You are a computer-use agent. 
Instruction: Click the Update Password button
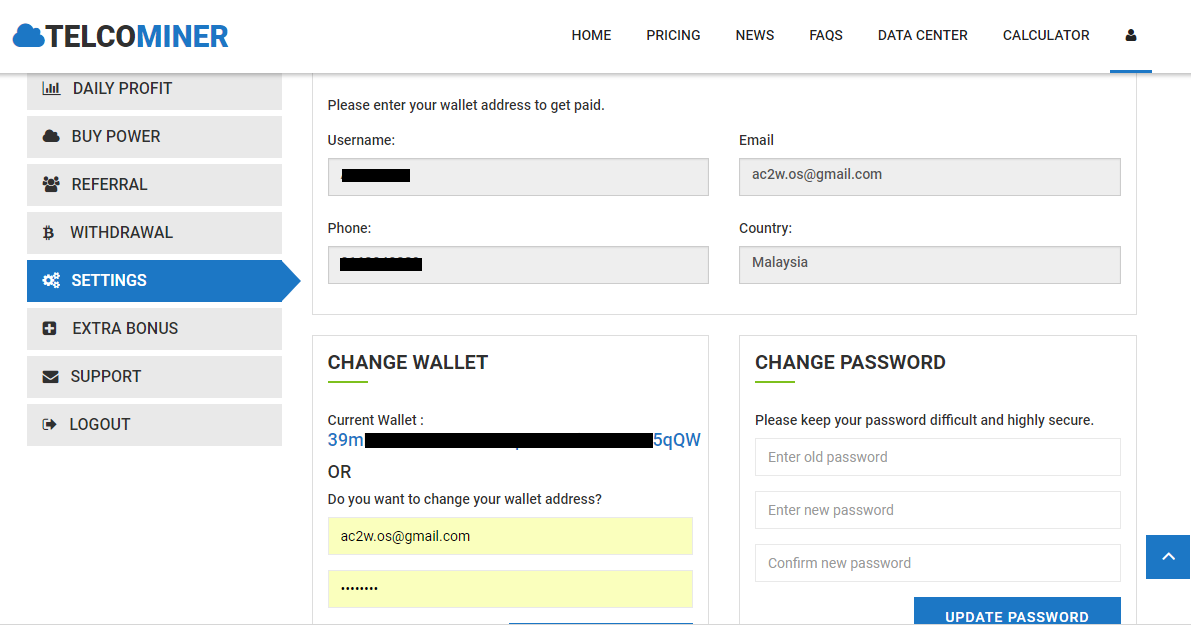pos(1016,613)
